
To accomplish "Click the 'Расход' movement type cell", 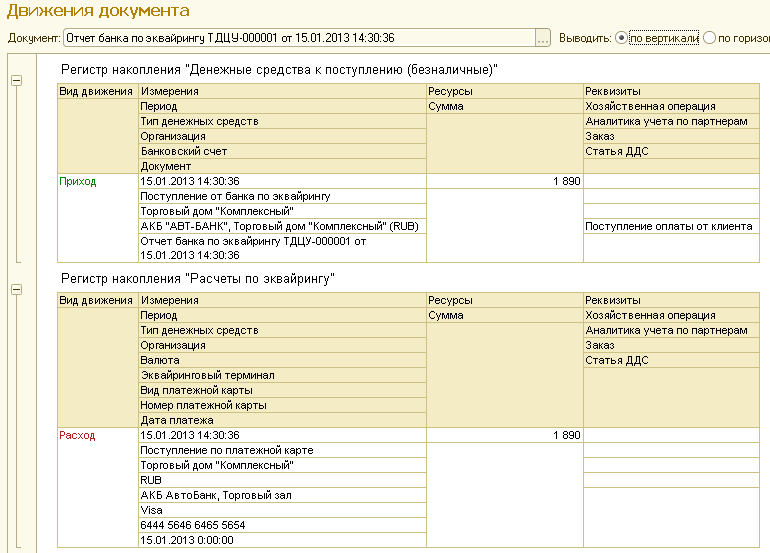I will (x=78, y=436).
